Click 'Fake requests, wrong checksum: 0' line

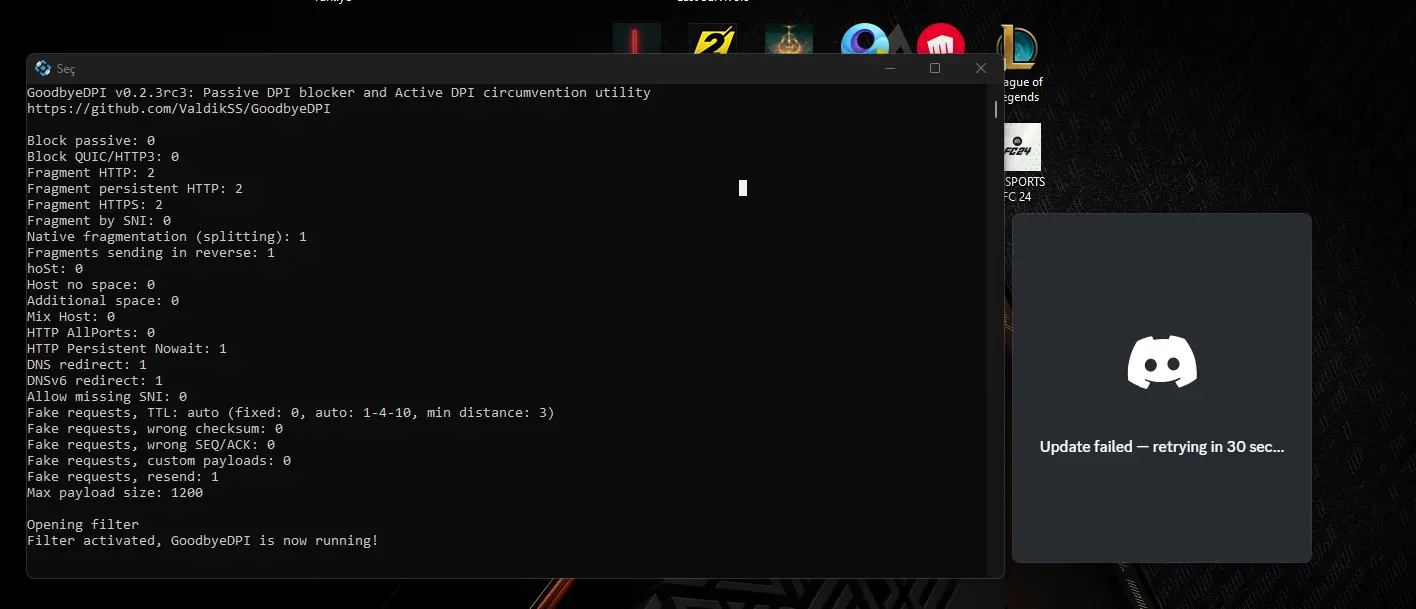pyautogui.click(x=155, y=429)
